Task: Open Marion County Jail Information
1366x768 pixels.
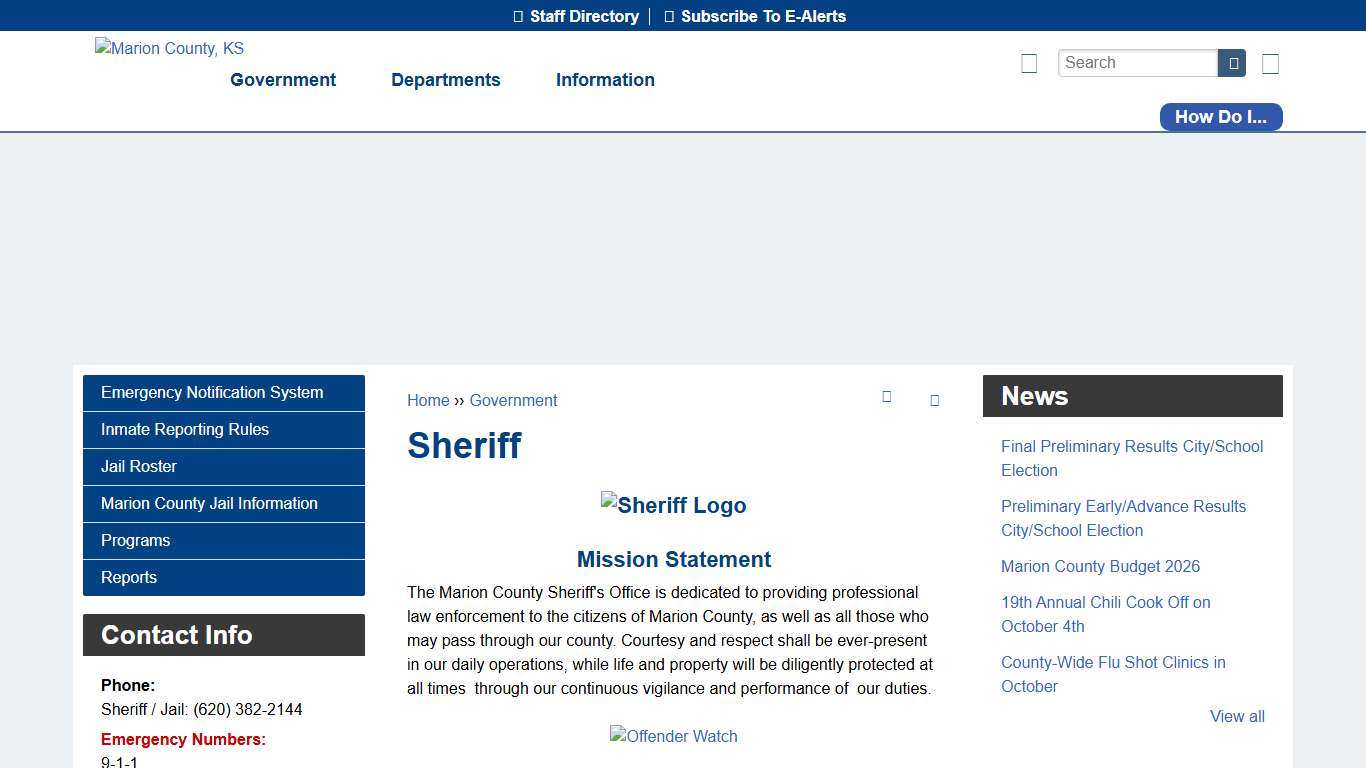Action: pos(209,503)
